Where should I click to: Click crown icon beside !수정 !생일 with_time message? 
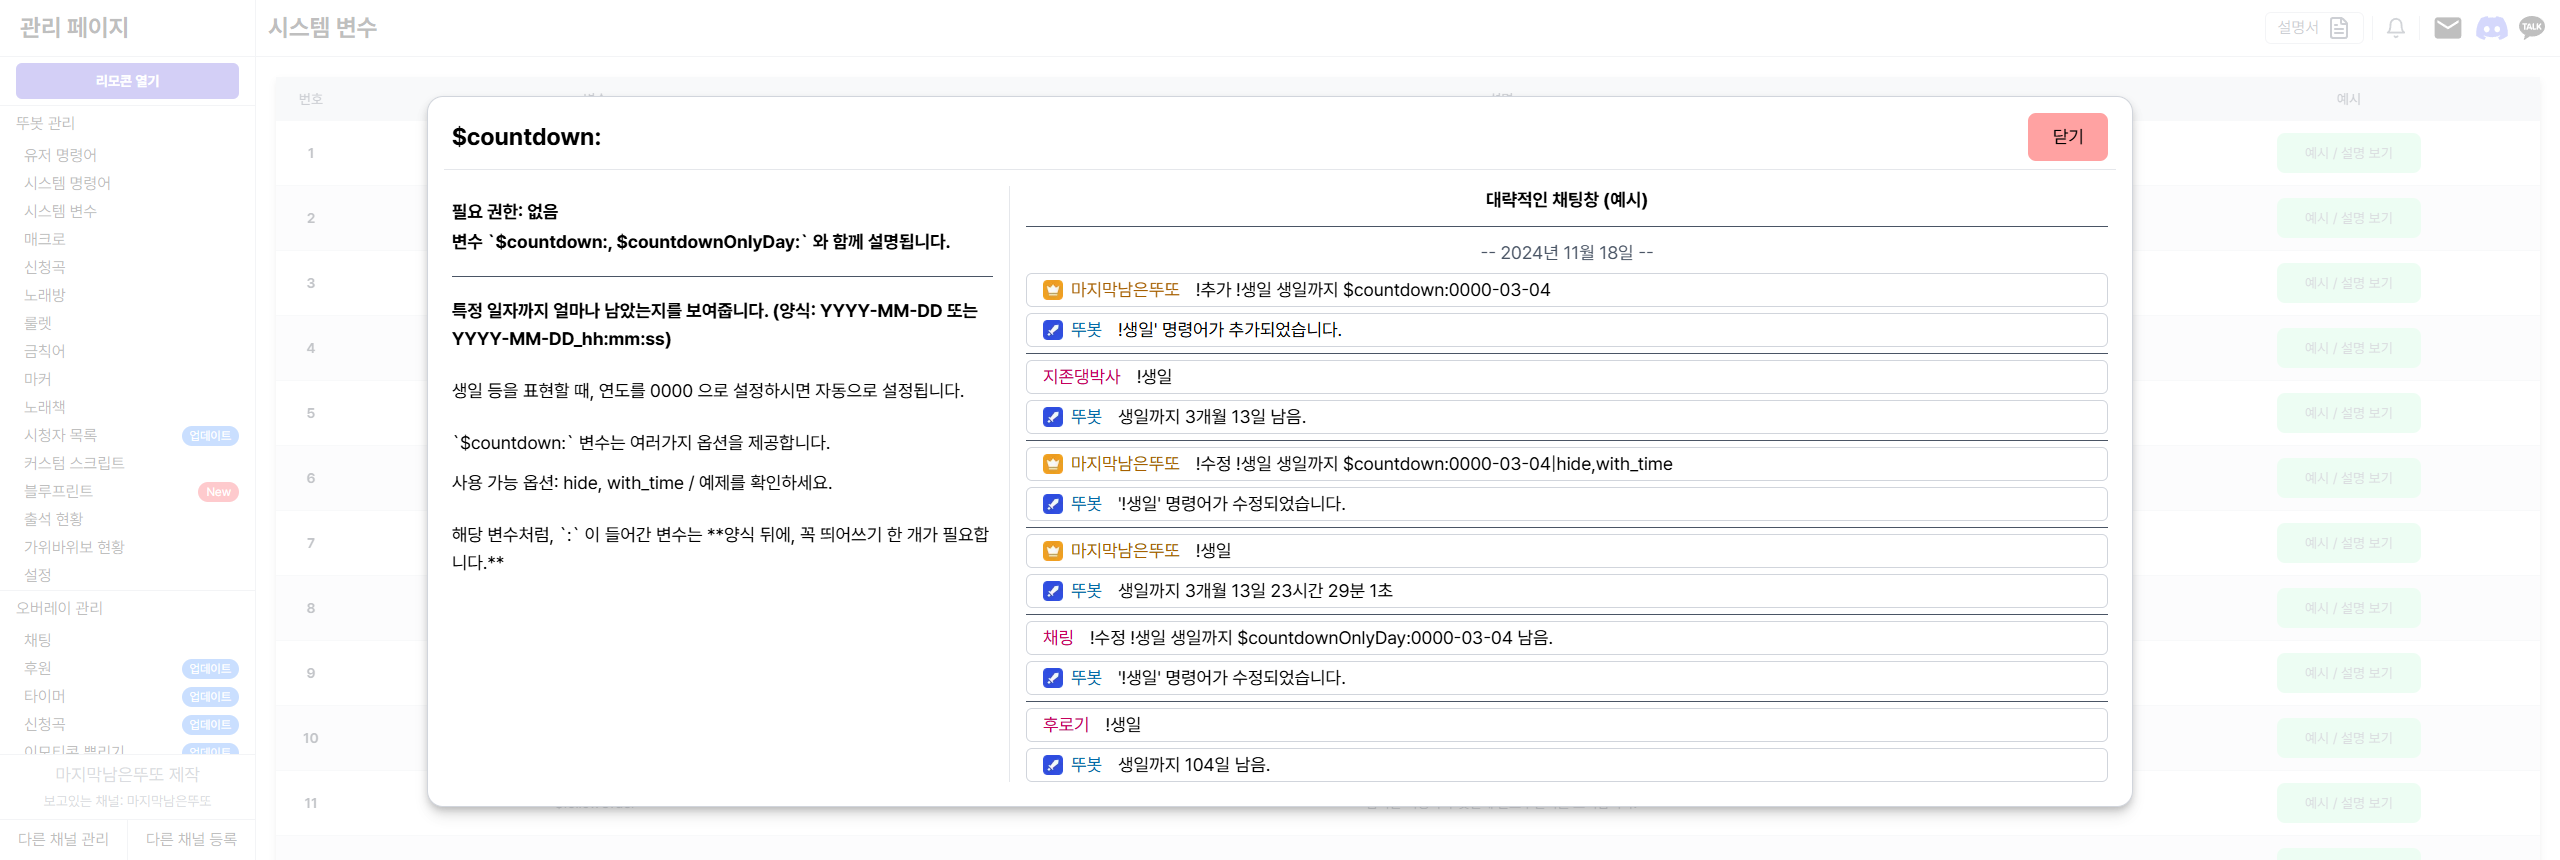click(x=1052, y=464)
